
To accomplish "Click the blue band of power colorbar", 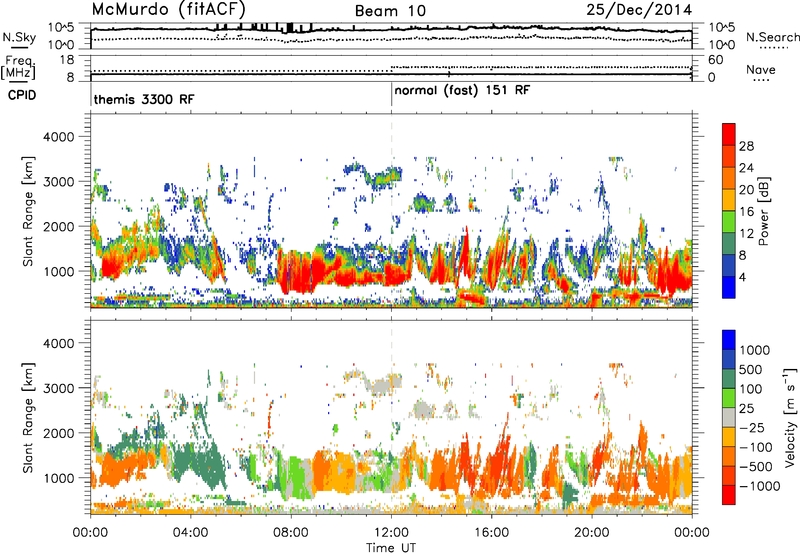I will click(729, 287).
